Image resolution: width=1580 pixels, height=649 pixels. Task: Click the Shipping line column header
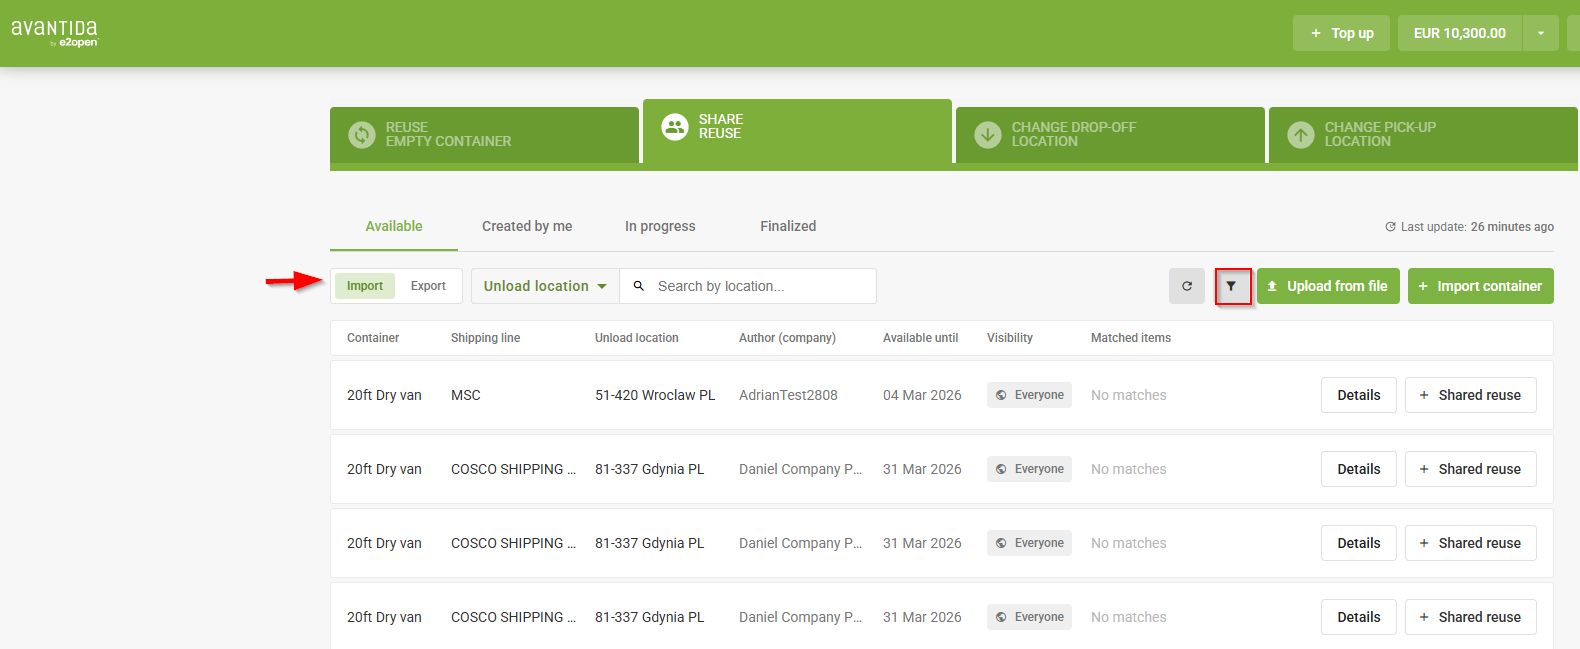click(485, 338)
